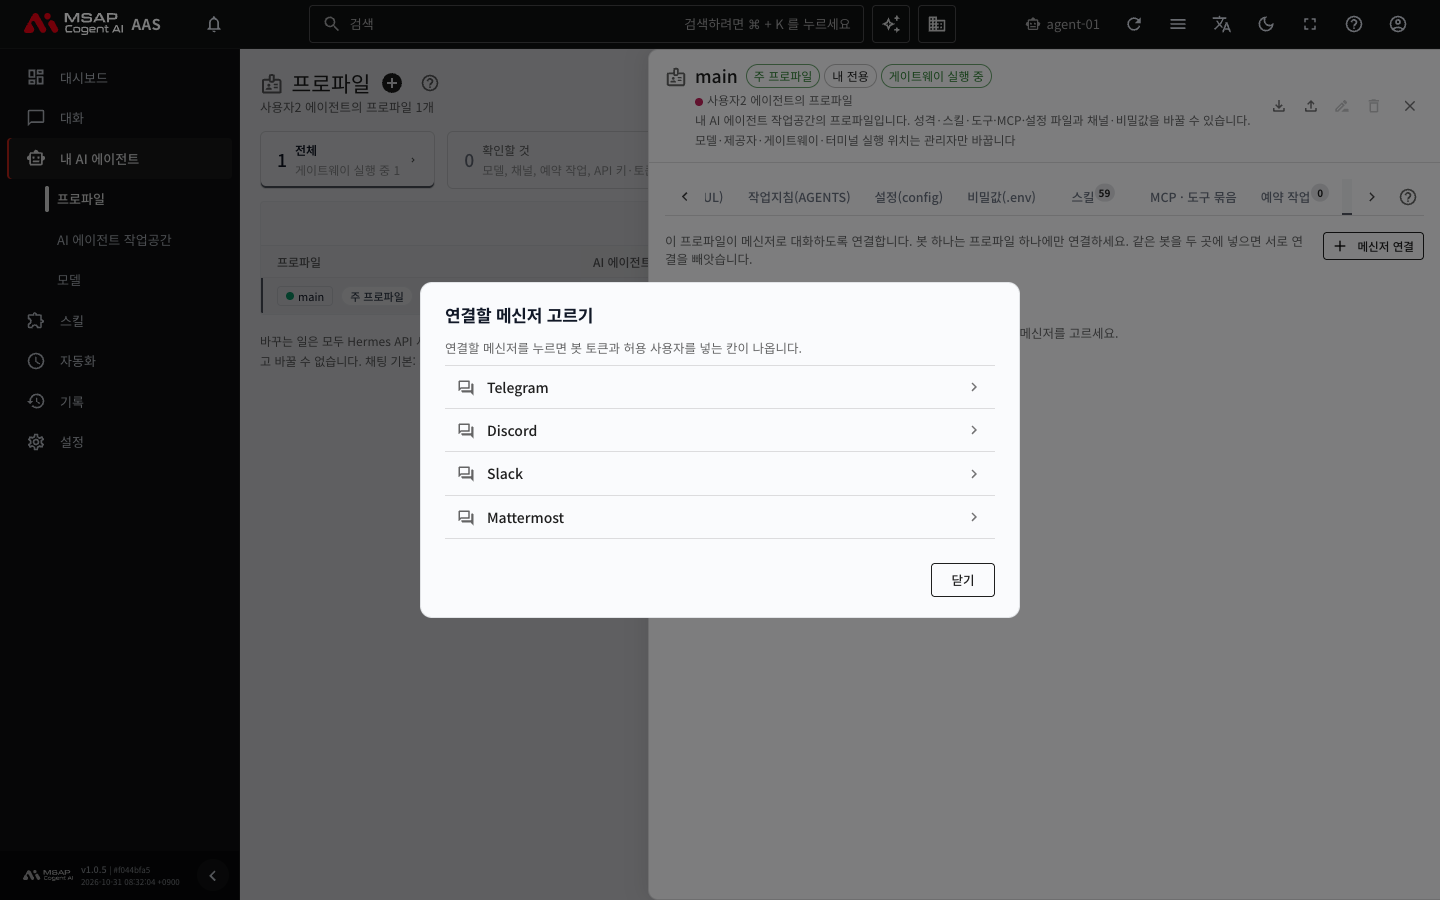Open 대화 in the sidebar
This screenshot has height=900, width=1440.
(120, 118)
